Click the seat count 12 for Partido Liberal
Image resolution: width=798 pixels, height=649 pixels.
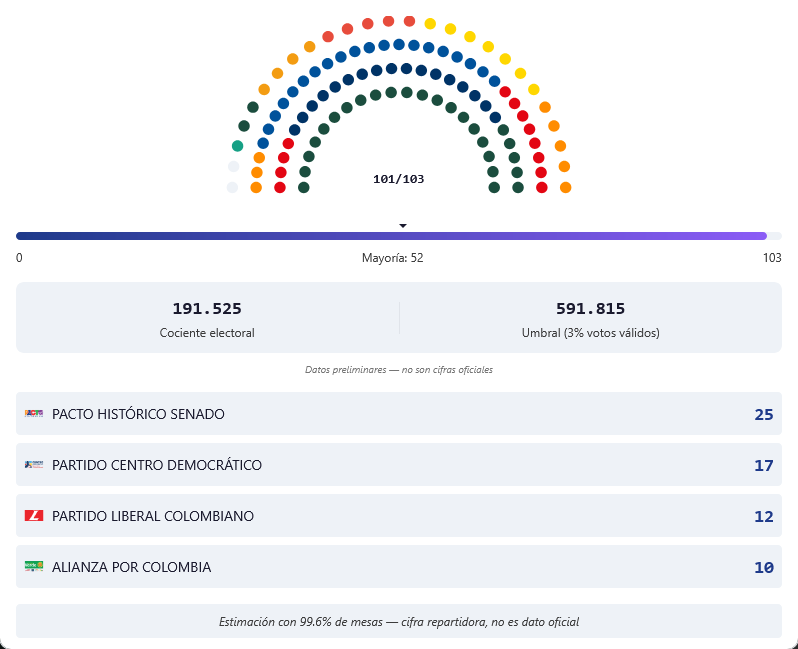point(763,516)
